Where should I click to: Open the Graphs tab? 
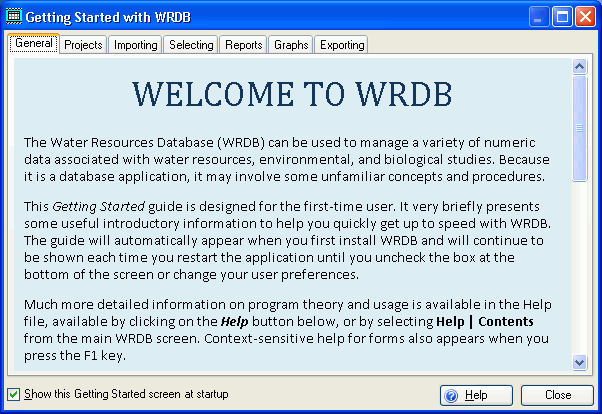tap(291, 45)
